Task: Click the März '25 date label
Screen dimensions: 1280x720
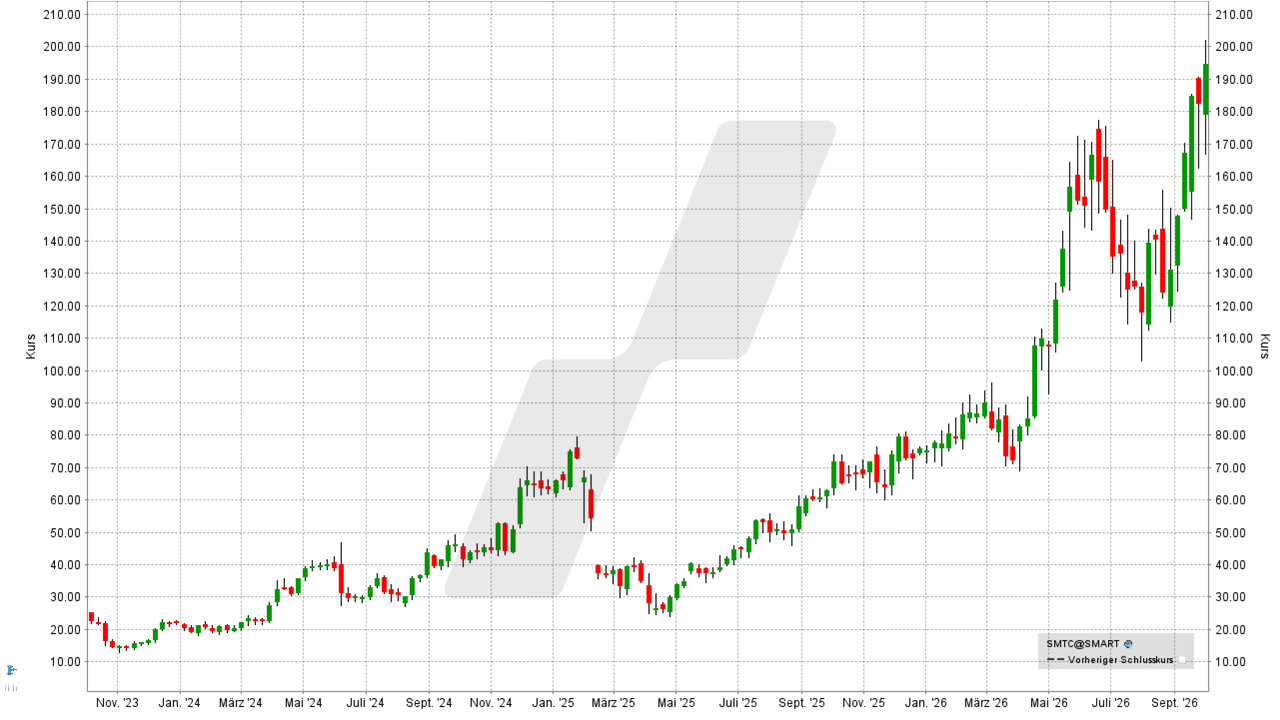Action: (x=612, y=703)
